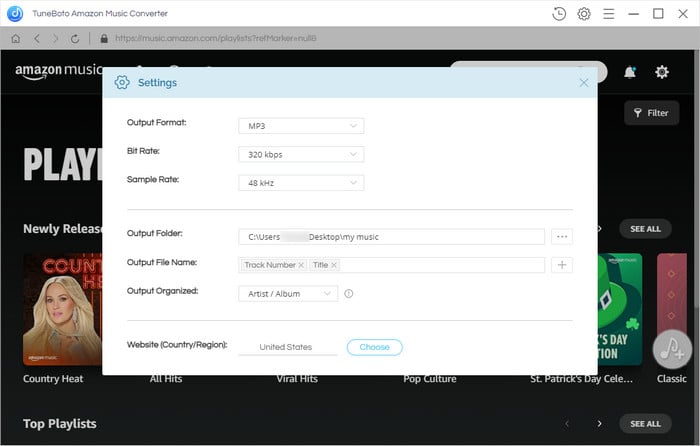Browse for output folder with ellipsis button
This screenshot has height=446, width=700.
(562, 237)
